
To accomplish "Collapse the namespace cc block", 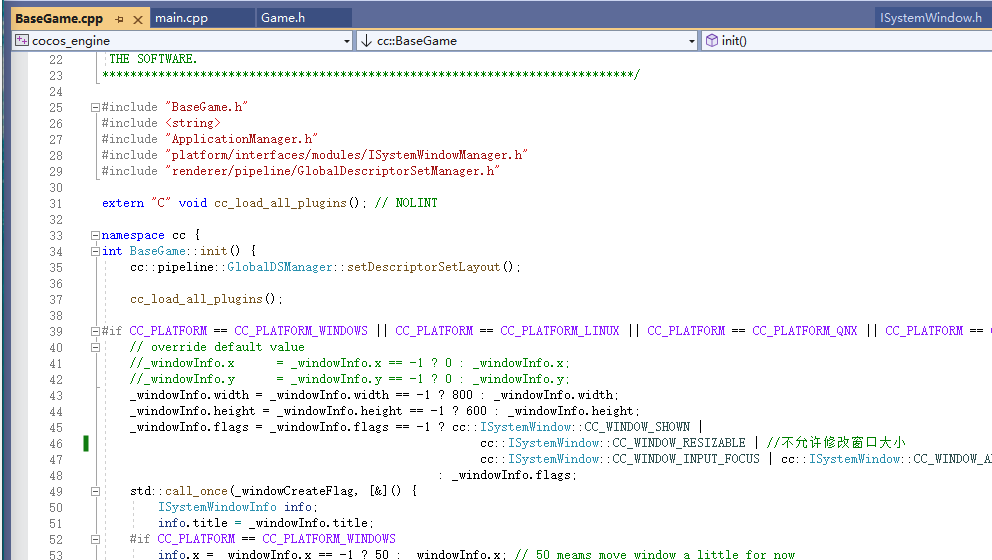I will [x=95, y=235].
